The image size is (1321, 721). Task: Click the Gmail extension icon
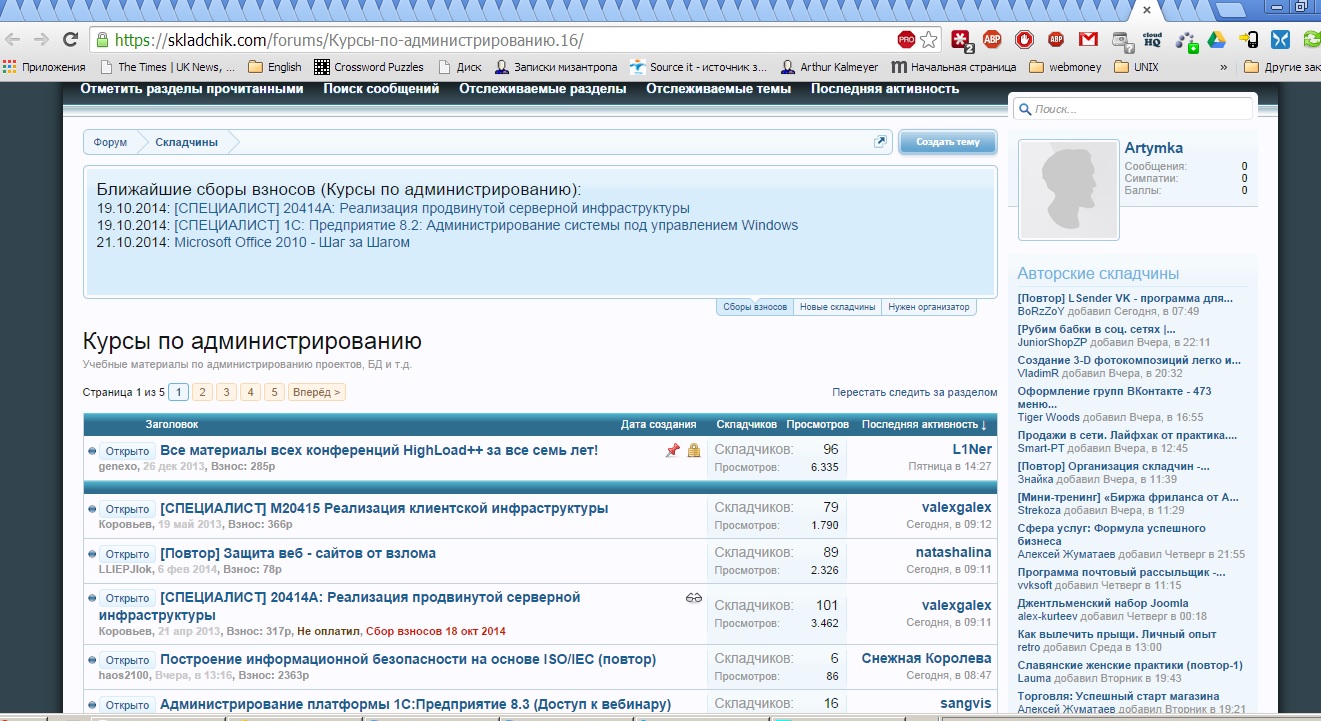pos(1088,40)
